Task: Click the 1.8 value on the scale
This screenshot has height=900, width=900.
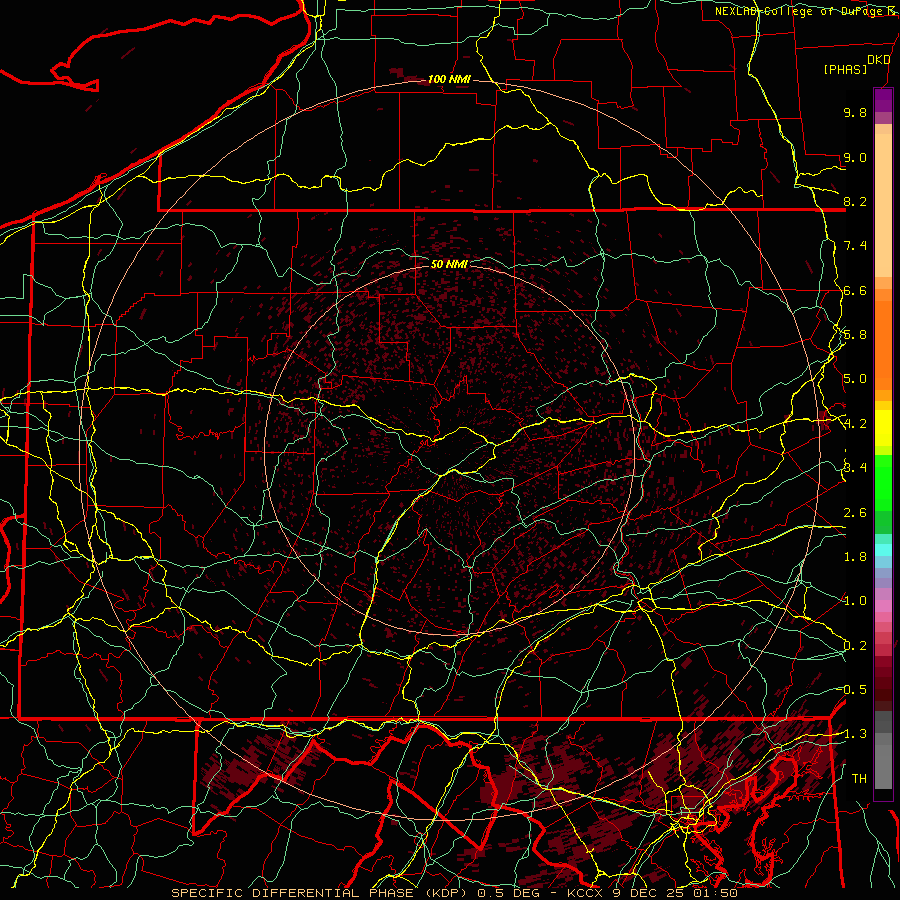Action: [855, 557]
